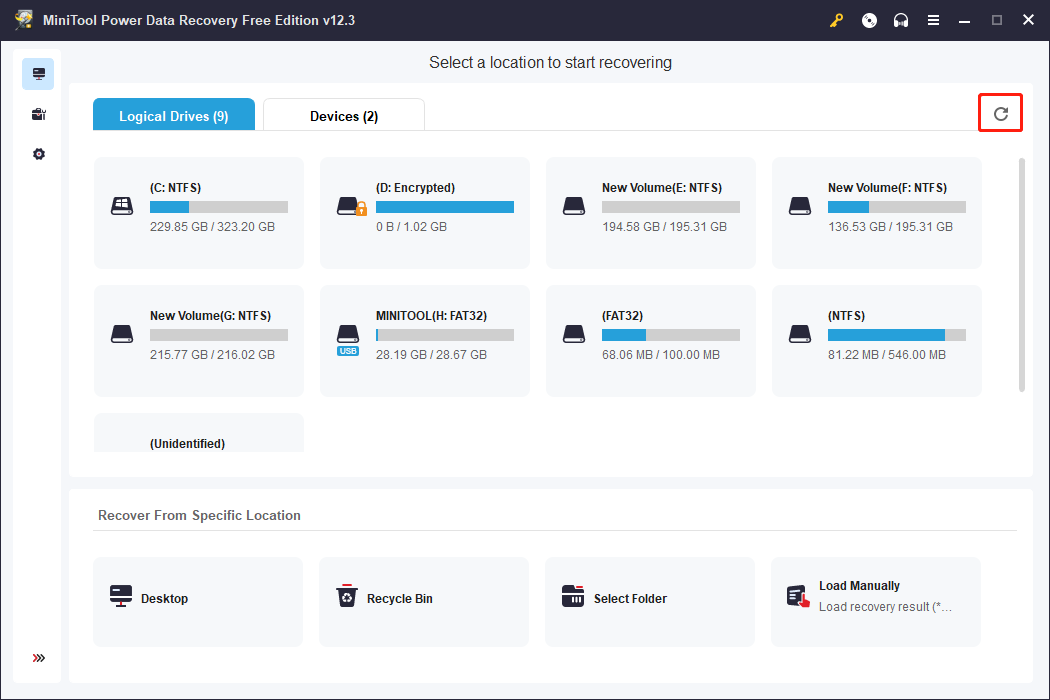Click the '(C: NTFS)' label
This screenshot has height=700, width=1050.
coord(175,188)
